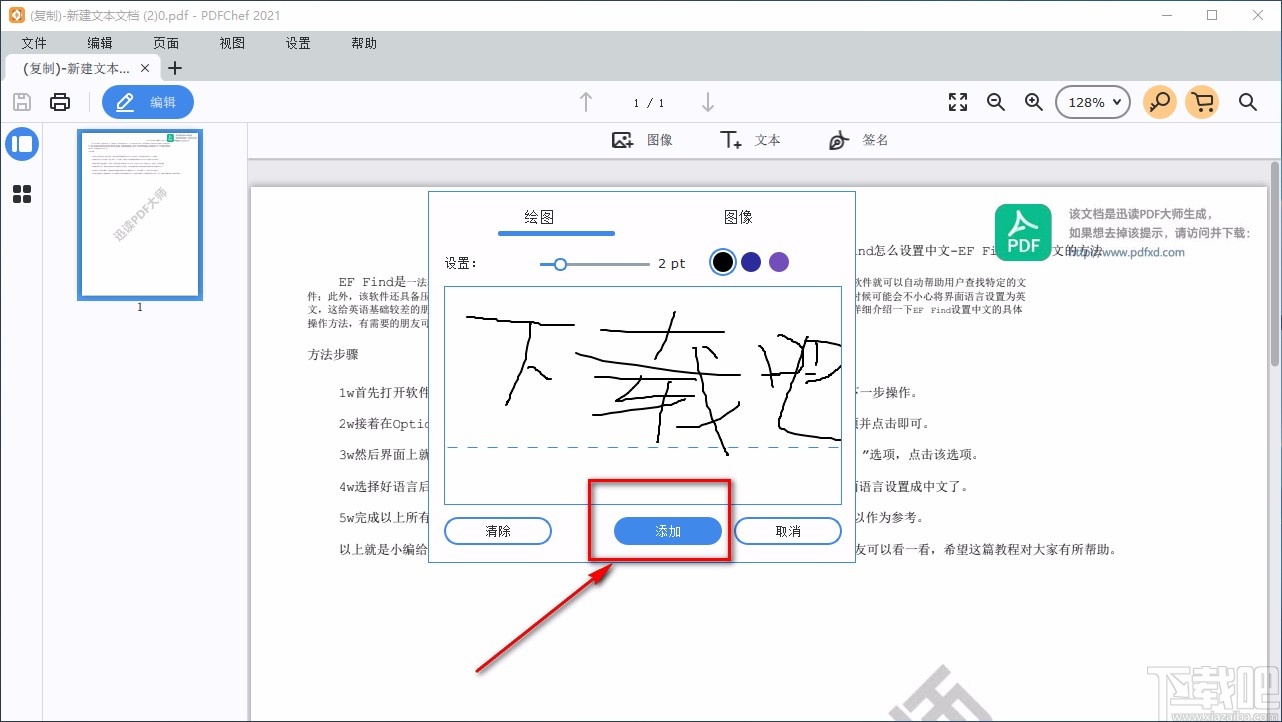Click the yellow search magnifier icon
Image resolution: width=1282 pixels, height=722 pixels.
(1159, 101)
